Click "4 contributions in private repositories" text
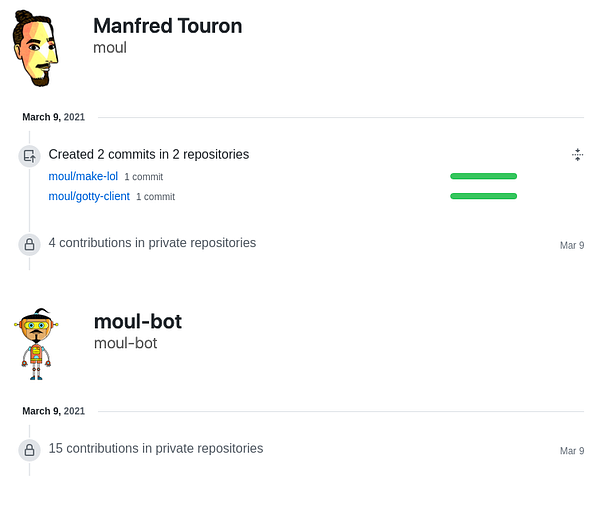The image size is (600, 511). pyautogui.click(x=152, y=242)
